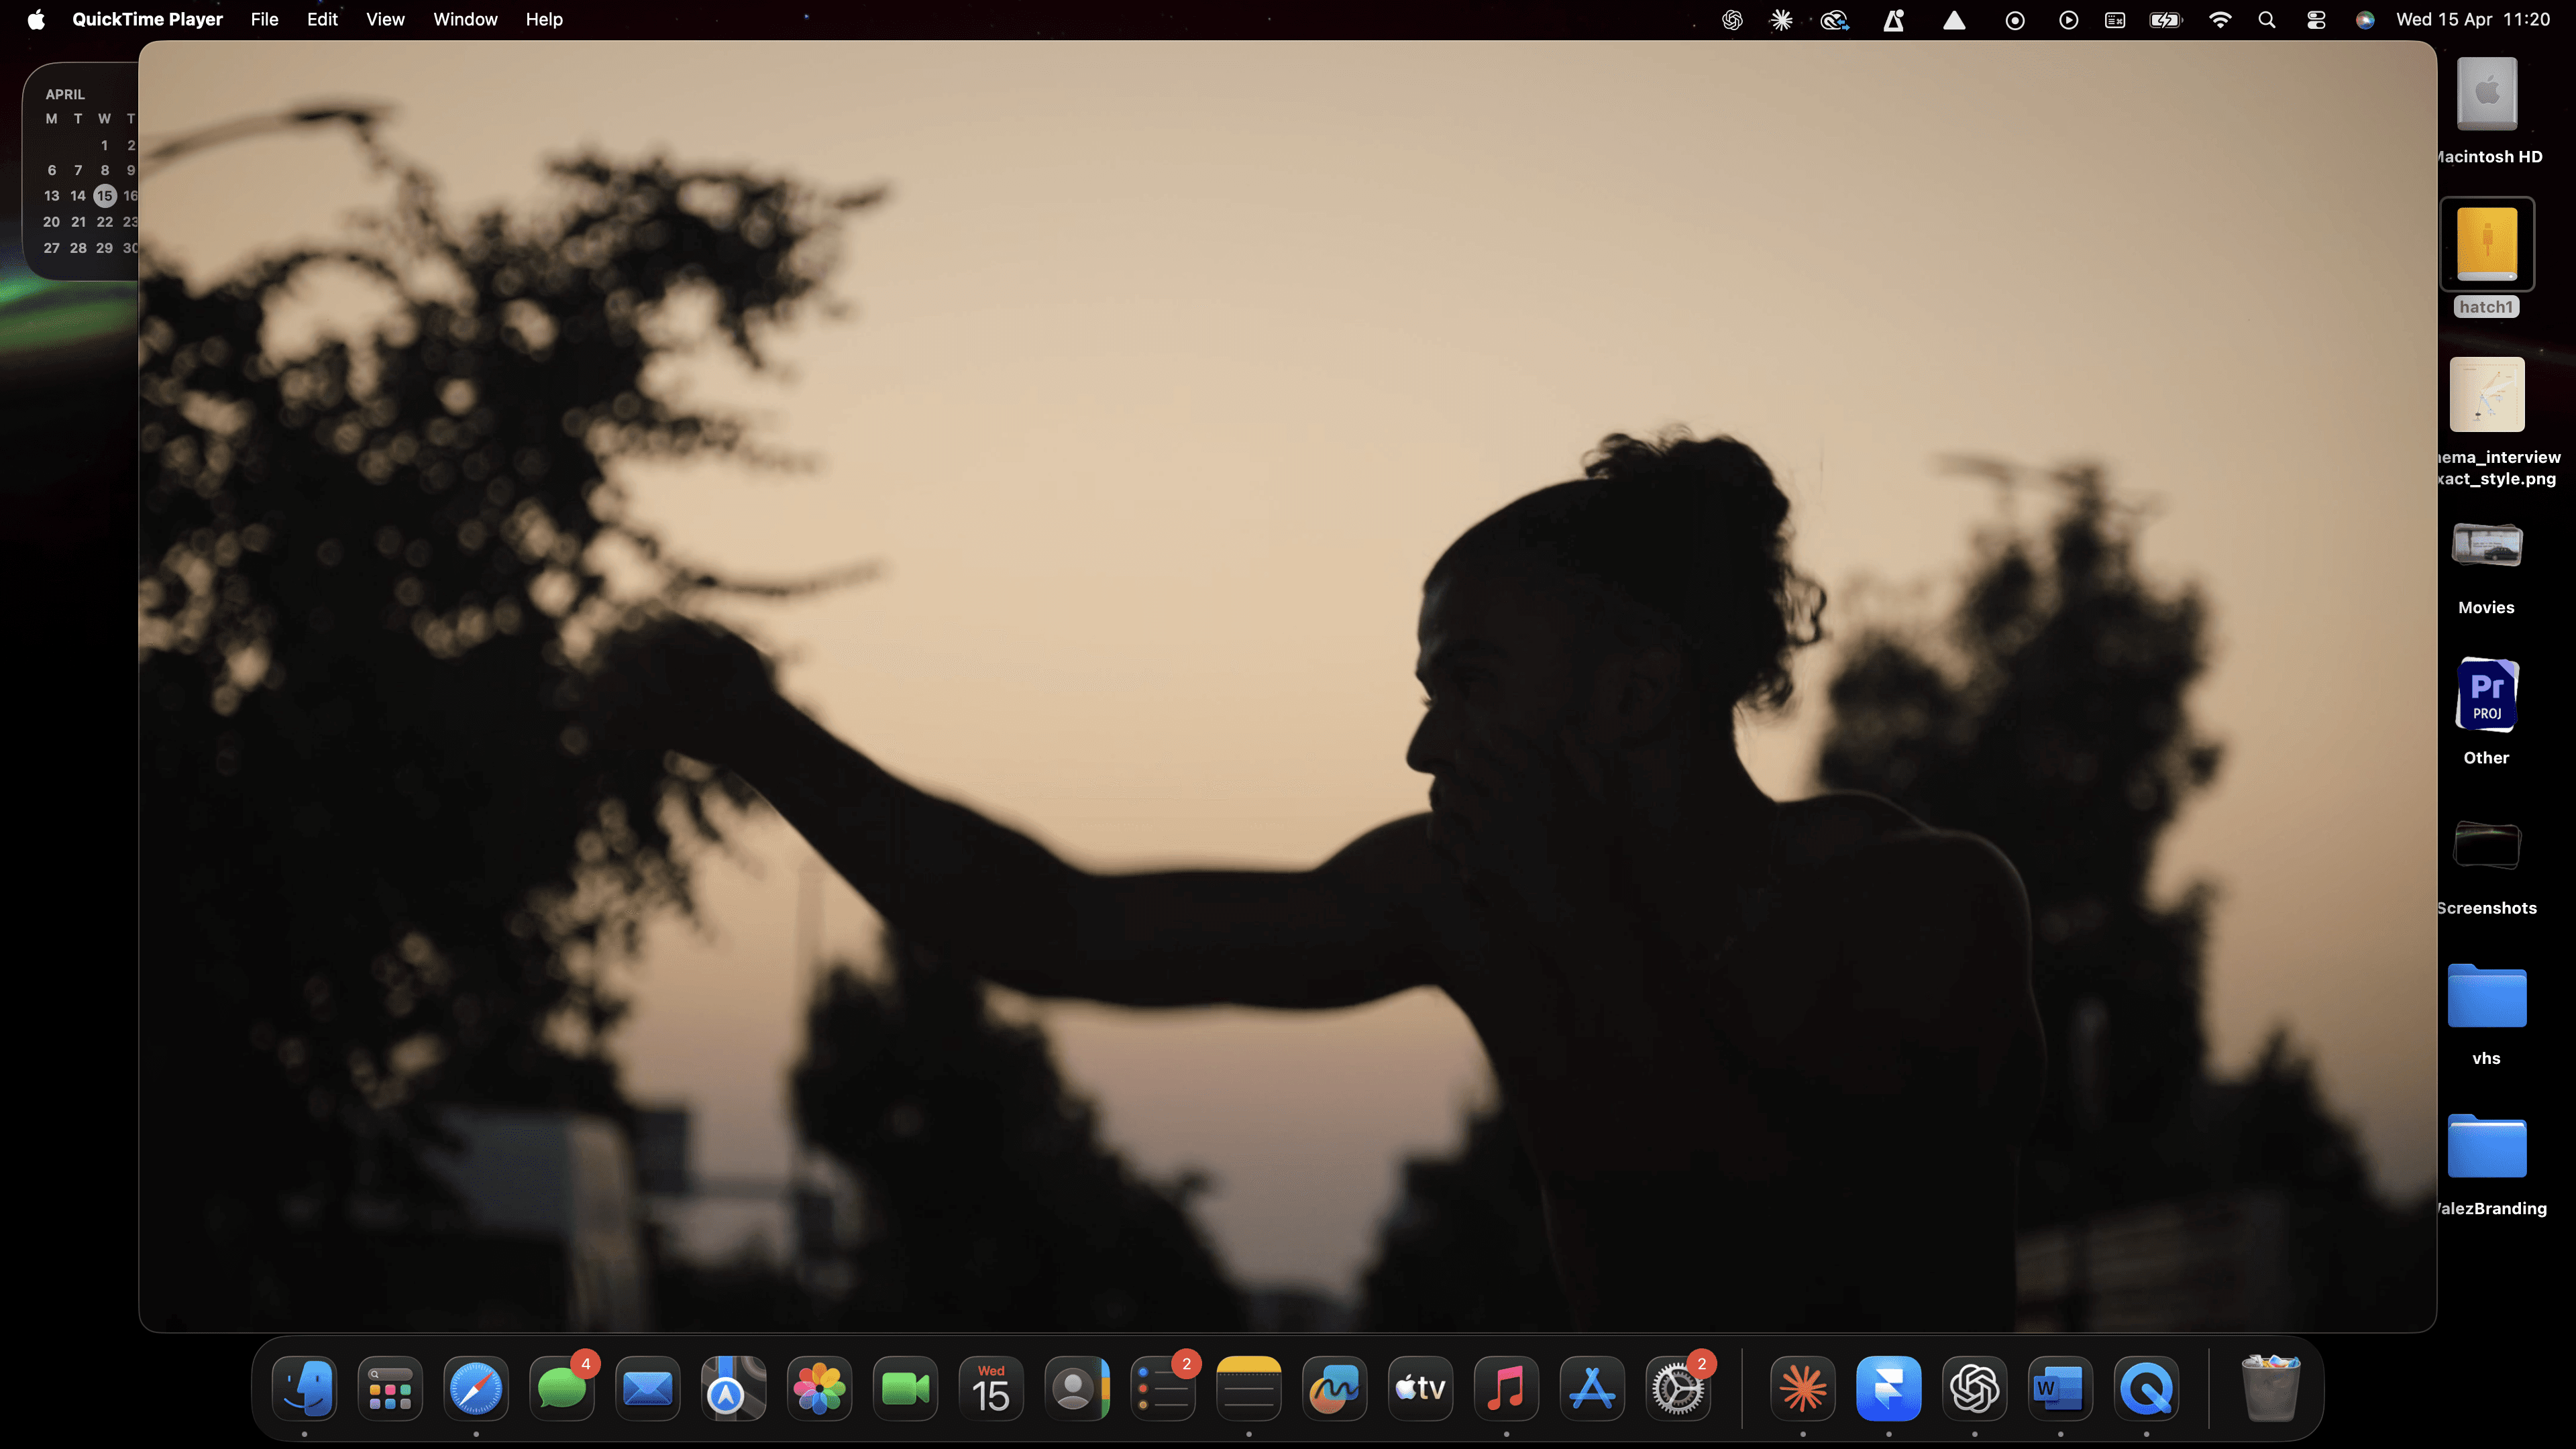Viewport: 2576px width, 1449px height.
Task: Open the ChatGPT app in the dock
Action: 1974,1388
